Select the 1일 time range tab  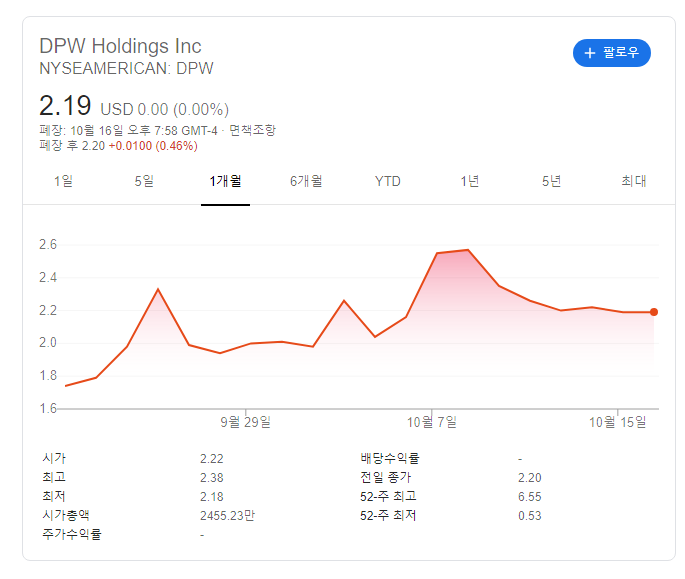click(x=63, y=181)
